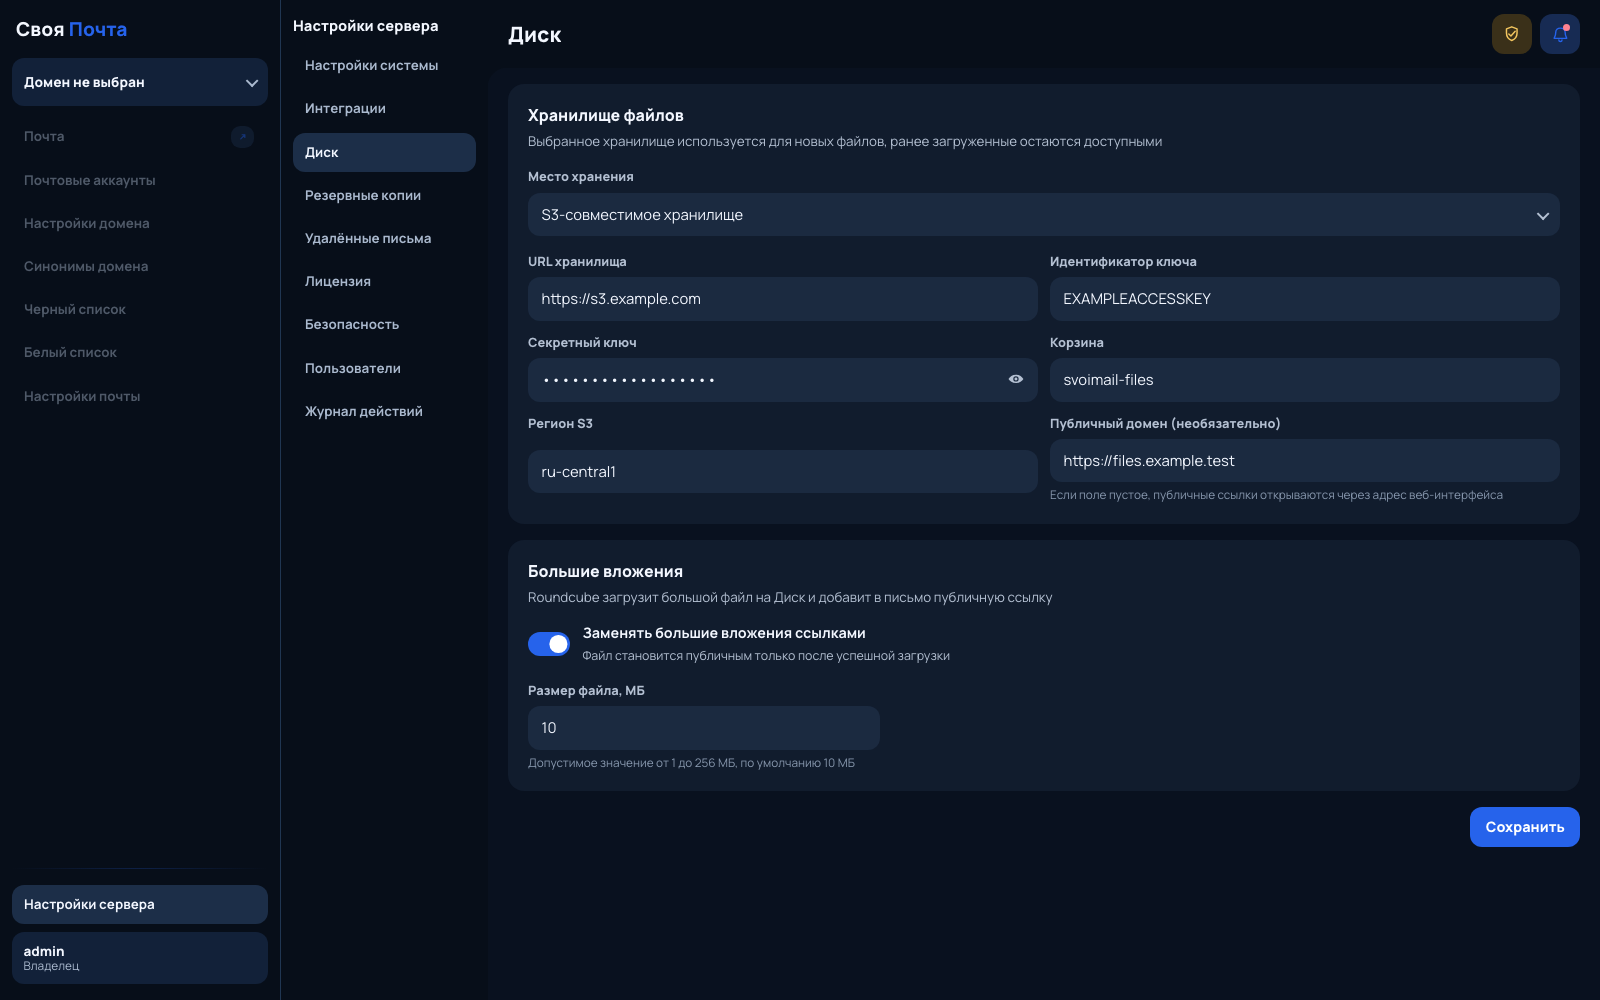Expand the Домен не выбран selector
The width and height of the screenshot is (1600, 1000).
(140, 82)
